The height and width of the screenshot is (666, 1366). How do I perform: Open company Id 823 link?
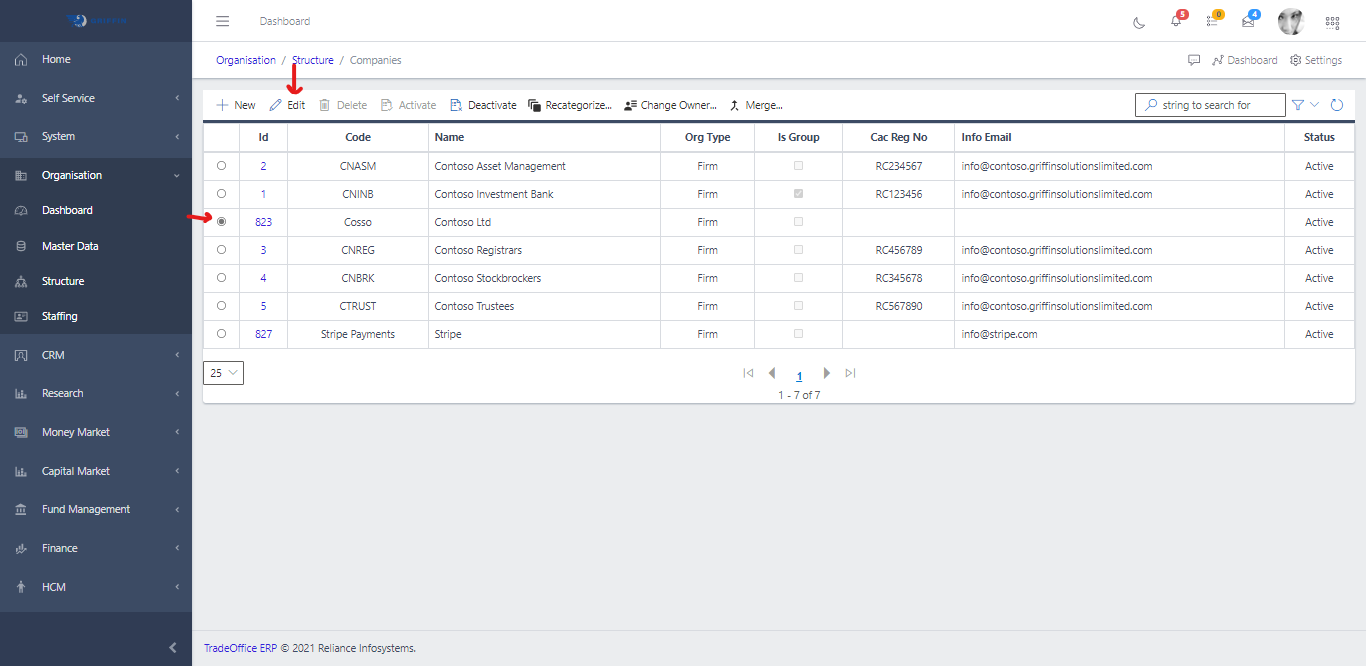263,222
